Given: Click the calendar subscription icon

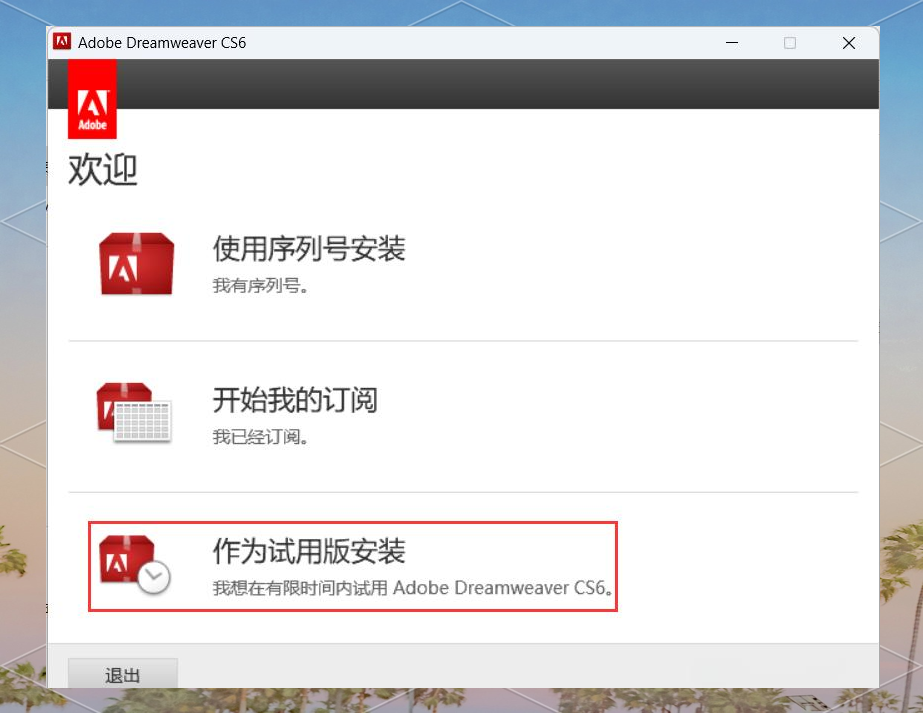Looking at the screenshot, I should coord(134,412).
